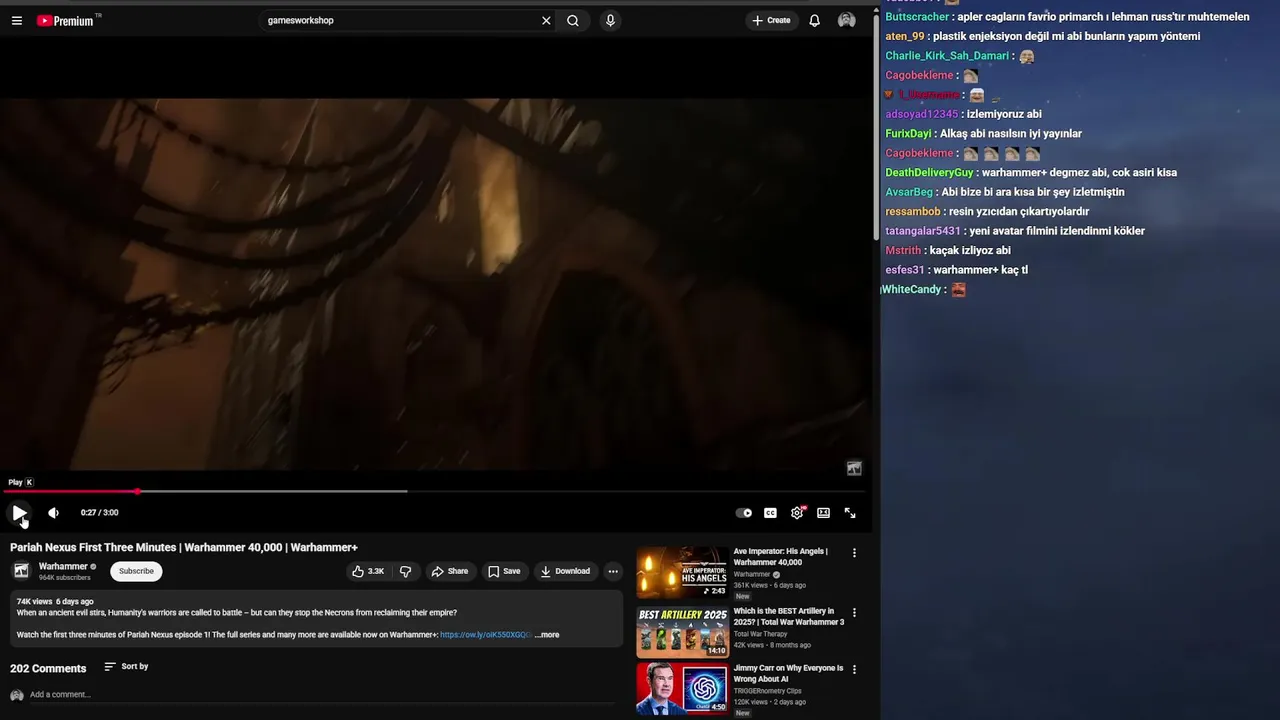Screen dimensions: 1280x720
Task: Click the TRIGGERnometry Clips channel name
Action: point(767,691)
